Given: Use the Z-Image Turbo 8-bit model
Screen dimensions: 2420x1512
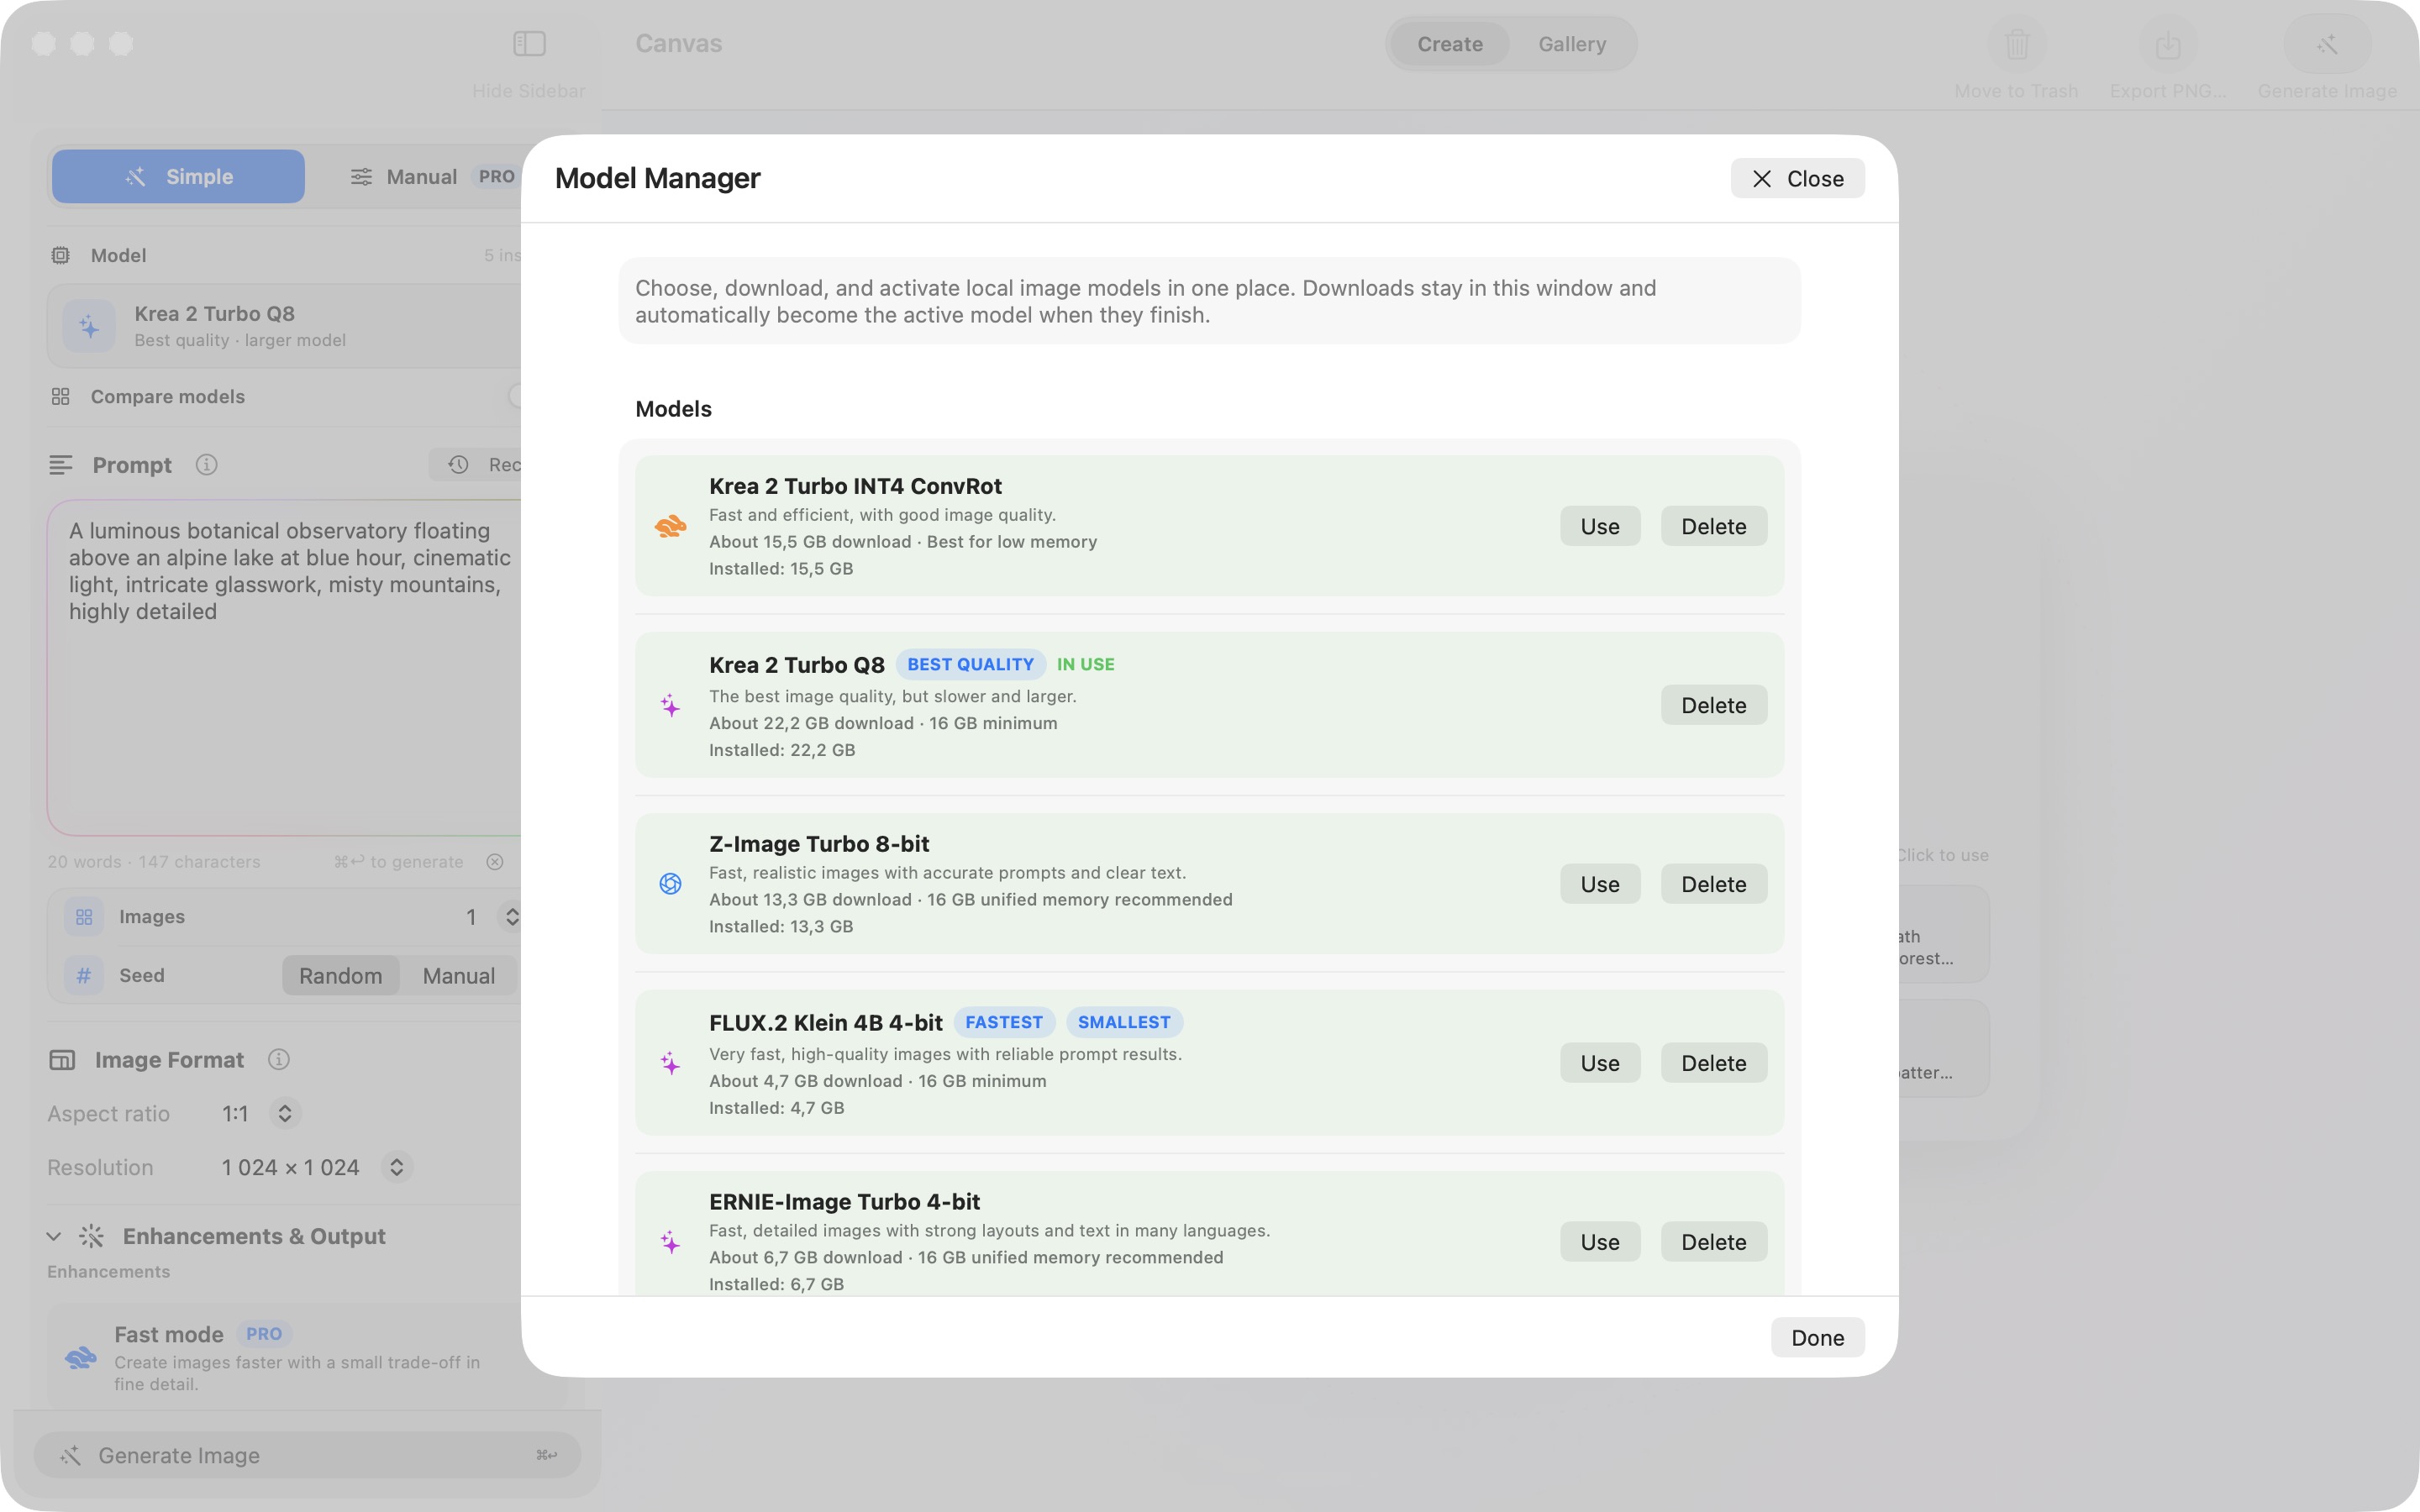Looking at the screenshot, I should 1600,884.
